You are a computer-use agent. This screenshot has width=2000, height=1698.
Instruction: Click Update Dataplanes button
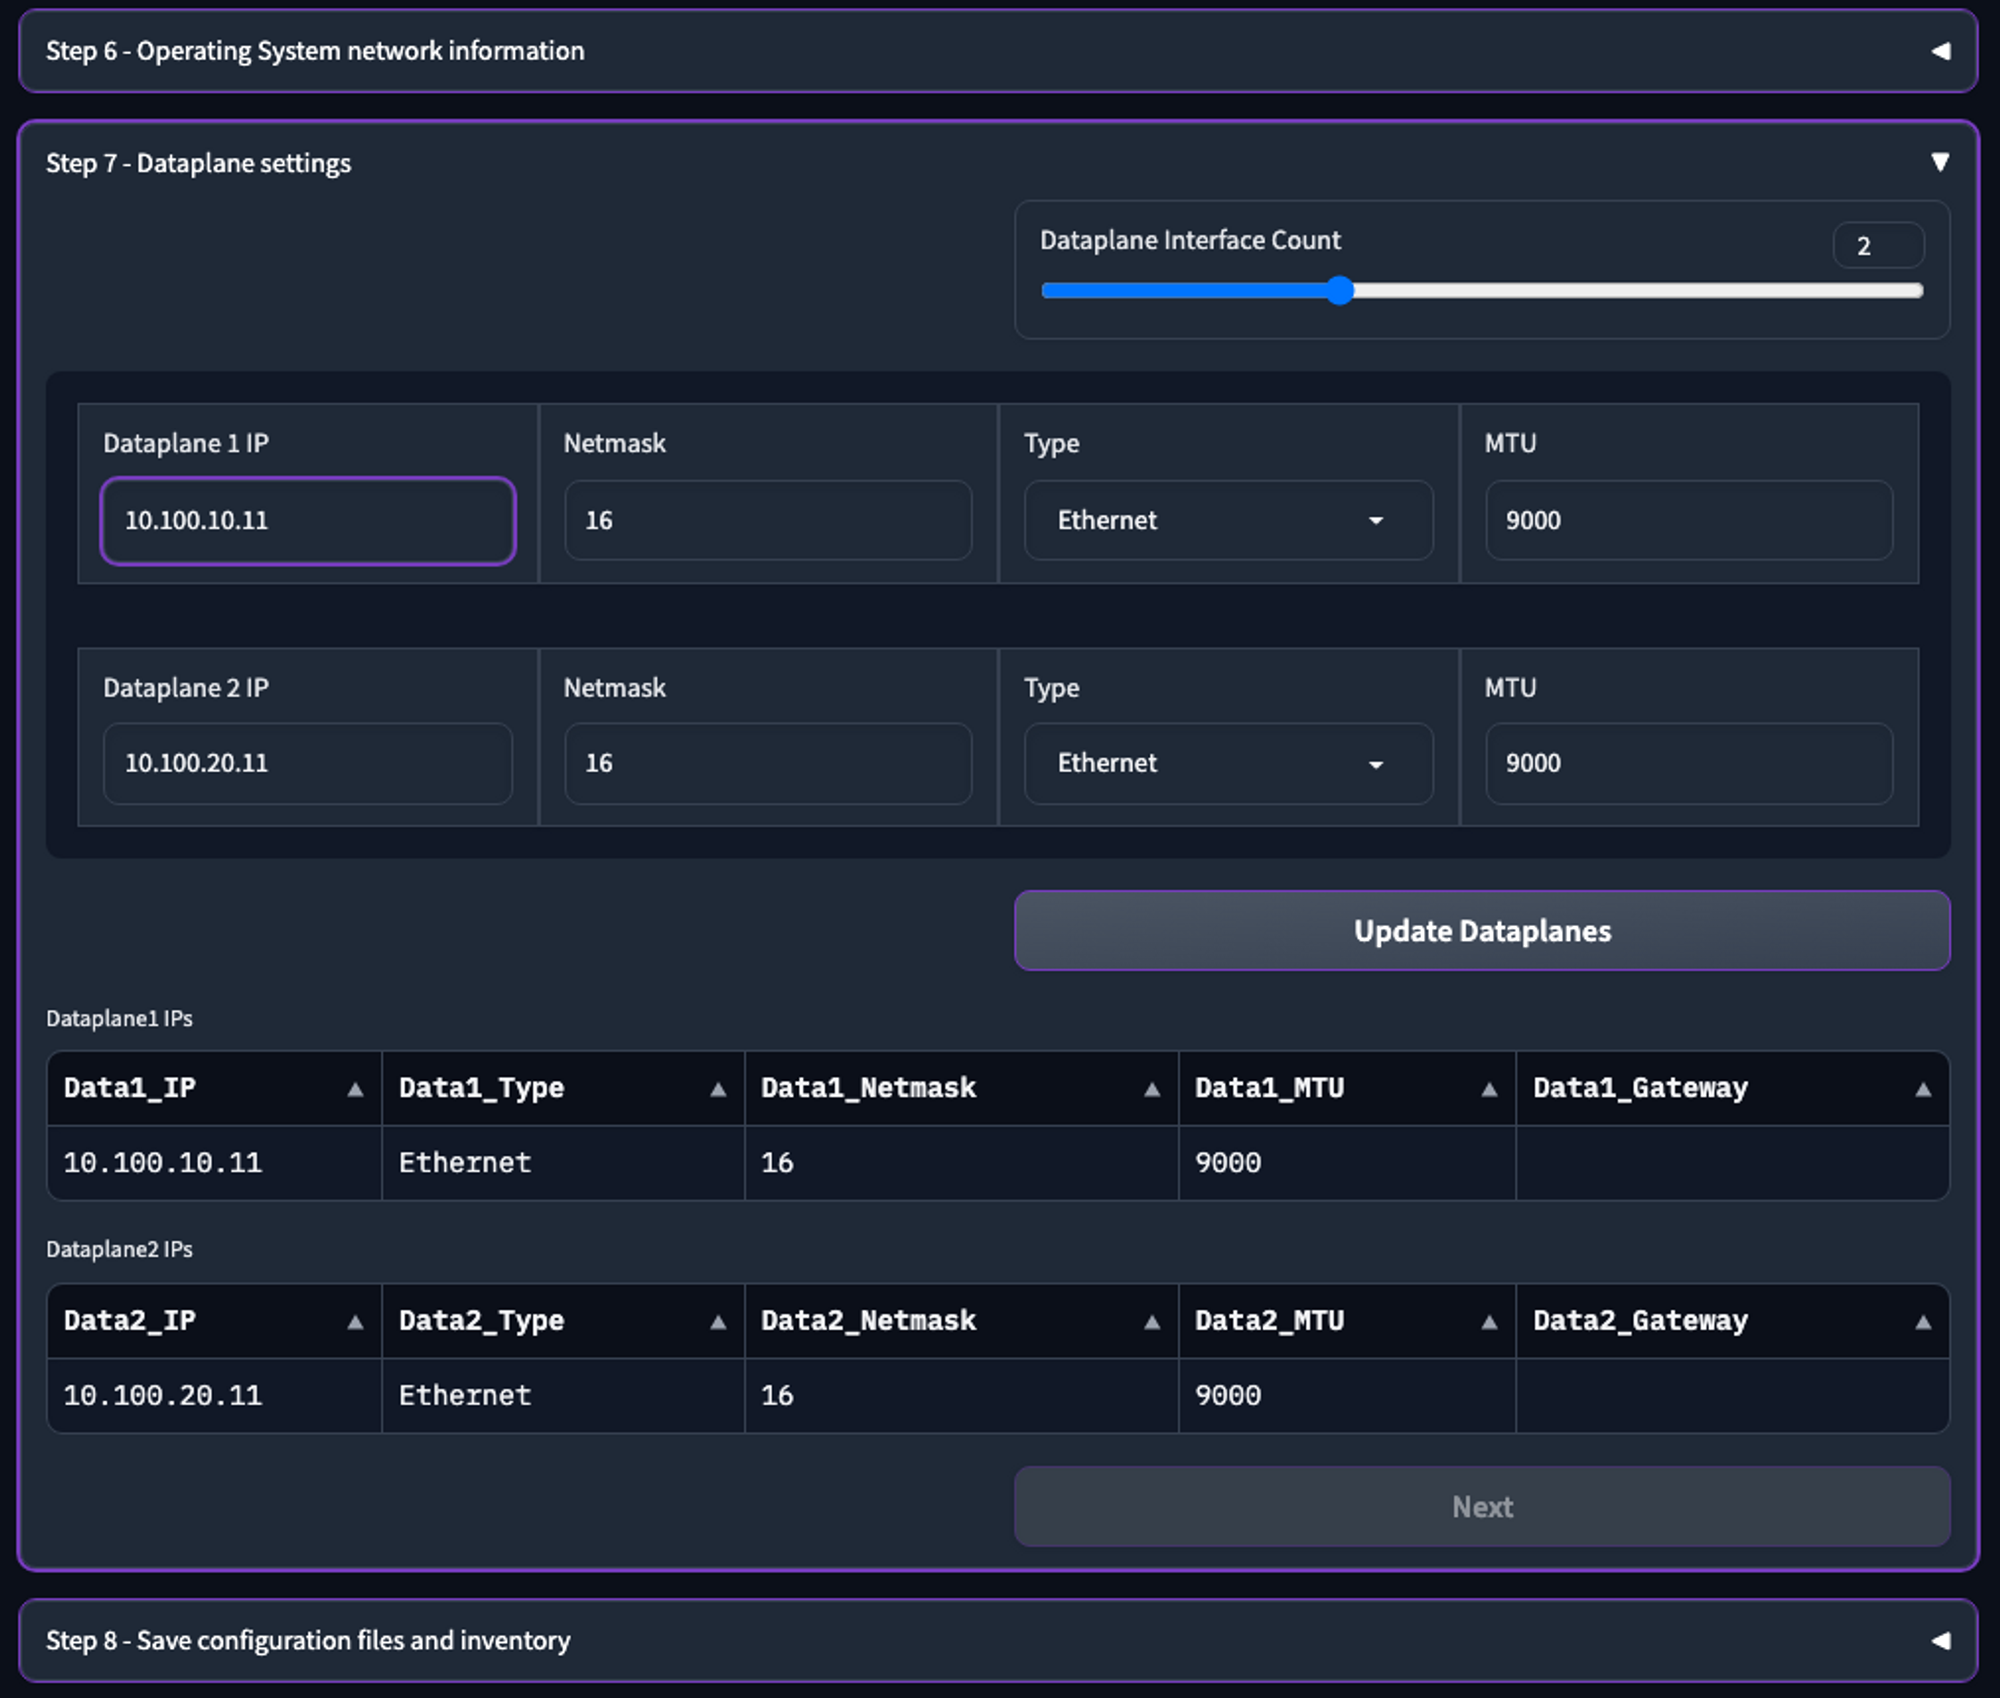[1482, 930]
